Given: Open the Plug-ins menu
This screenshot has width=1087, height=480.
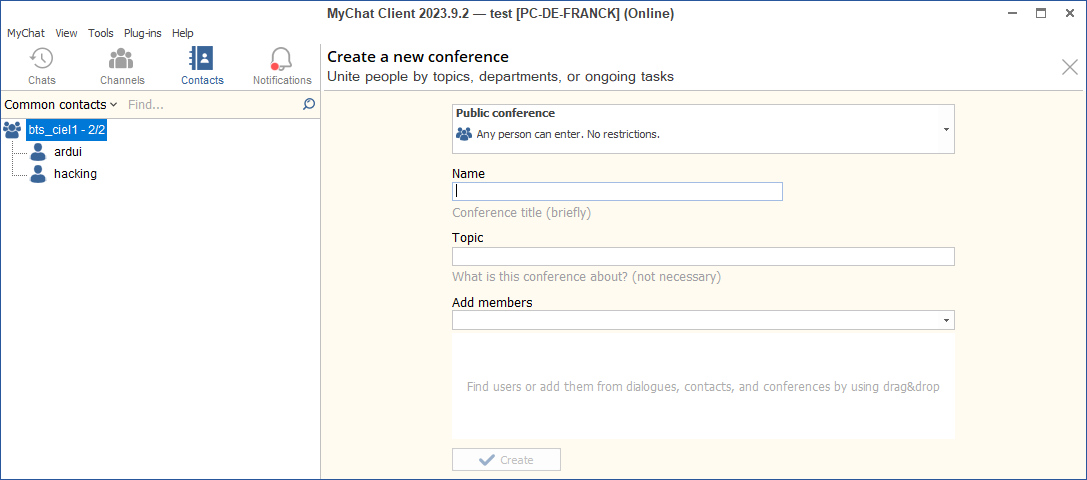Looking at the screenshot, I should pos(143,33).
